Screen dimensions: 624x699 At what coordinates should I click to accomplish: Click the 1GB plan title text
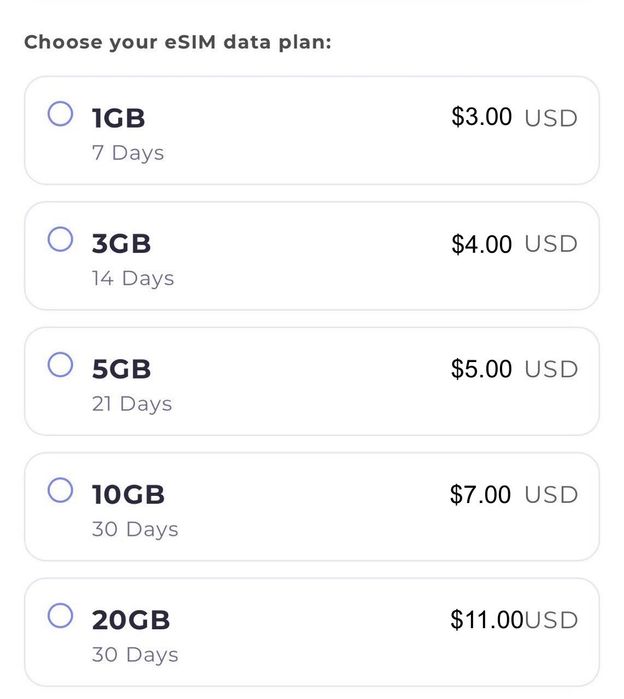point(118,118)
